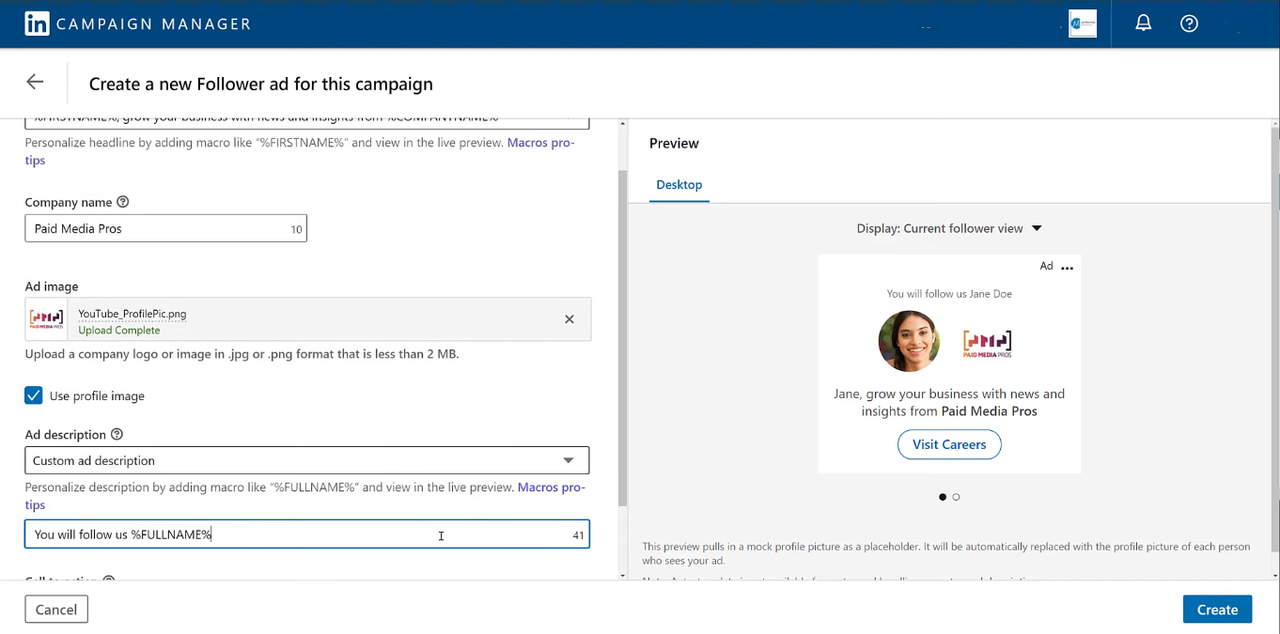Click 'You will follow us Jane Doe' preview text

coord(949,294)
